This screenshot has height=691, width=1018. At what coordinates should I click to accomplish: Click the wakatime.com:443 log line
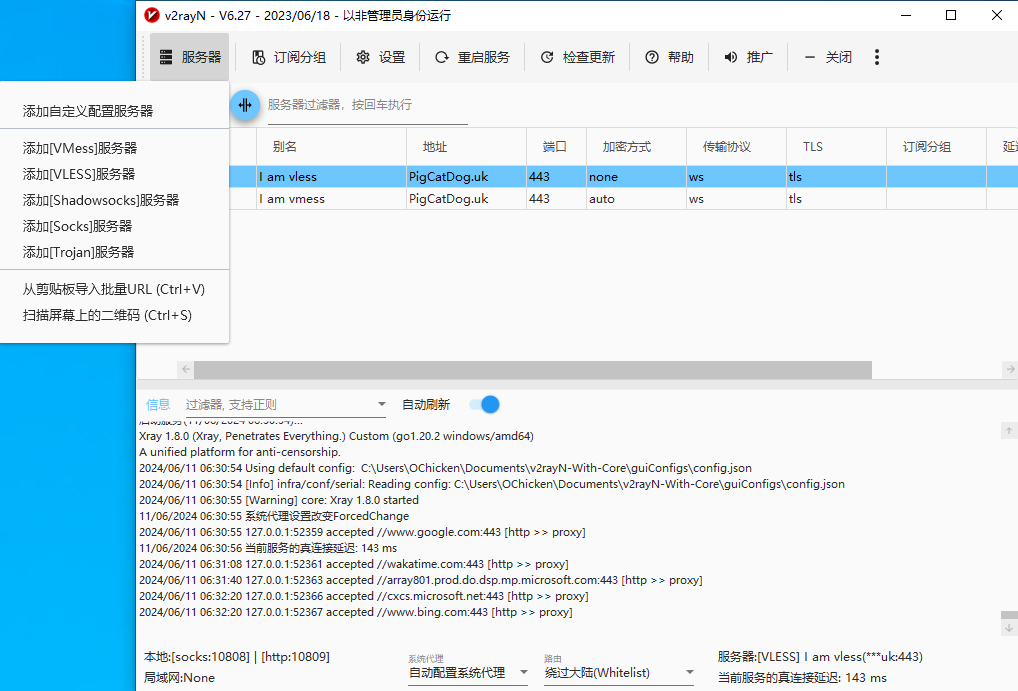coord(354,564)
